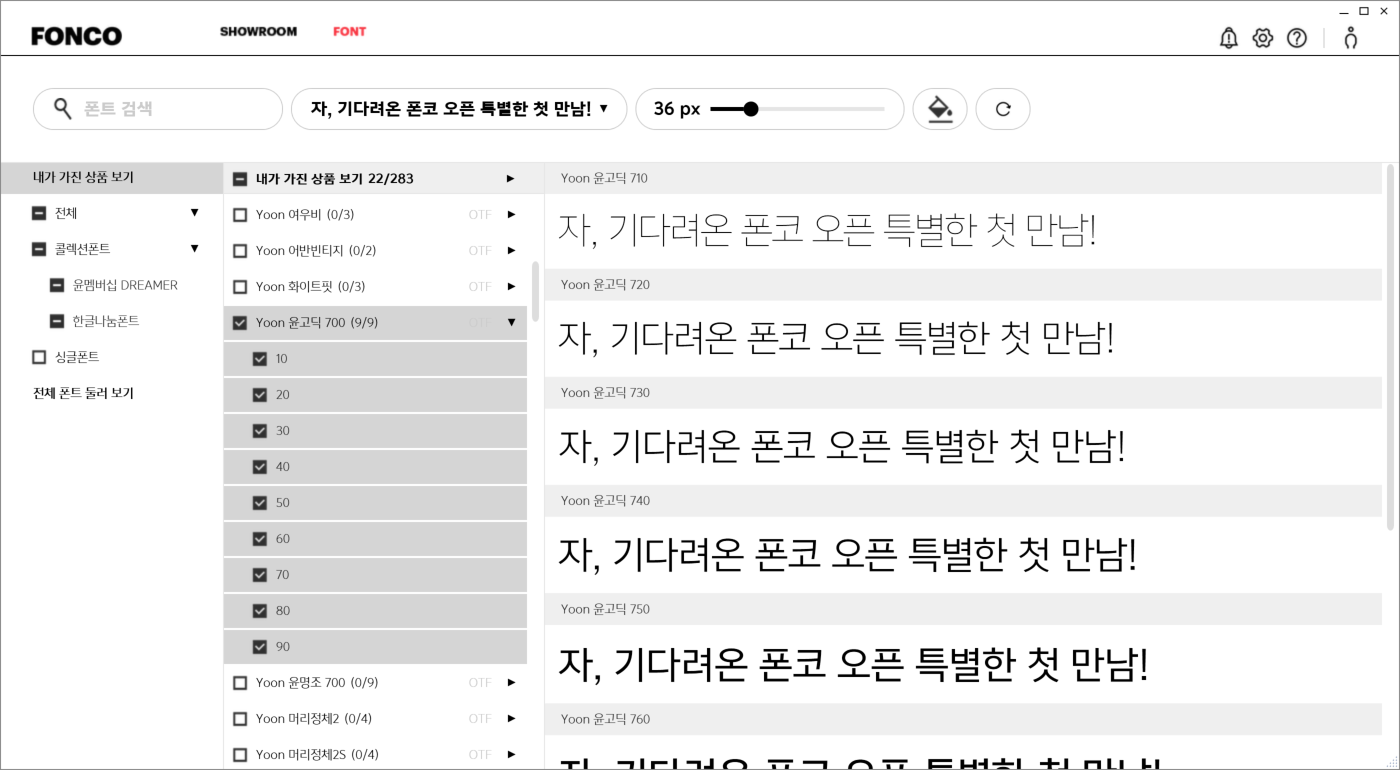Viewport: 1400px width, 770px height.
Task: Click the Yoon 윤고딕 740 header
Action: tap(963, 501)
